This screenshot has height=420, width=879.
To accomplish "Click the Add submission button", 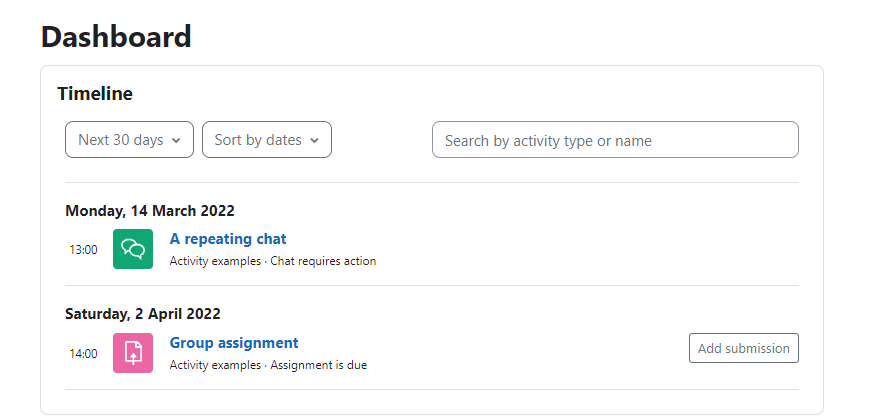I will point(743,348).
